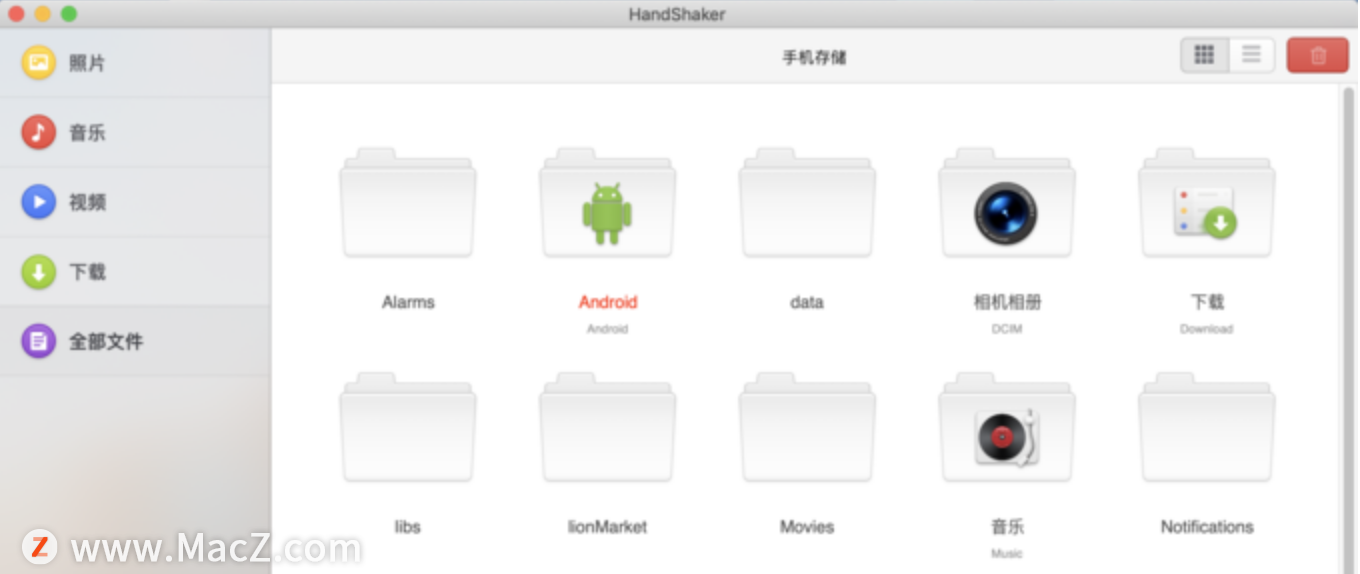1360x574 pixels.
Task: Click the 视频 sidebar label
Action: [87, 202]
